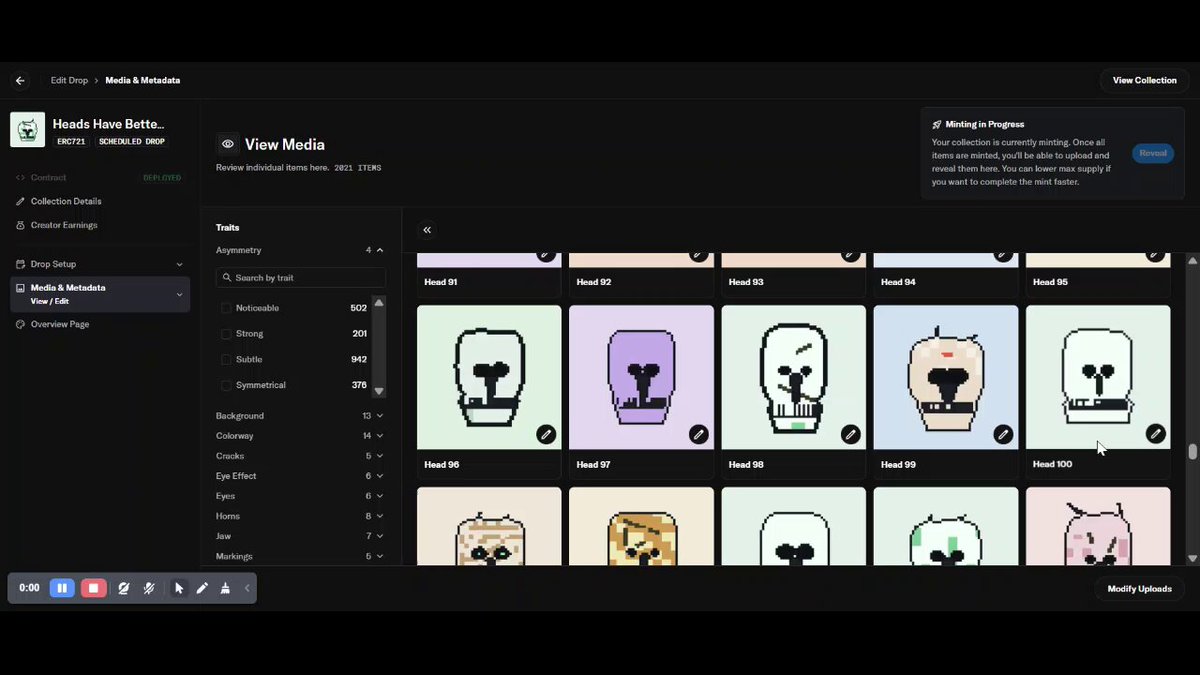Image resolution: width=1200 pixels, height=675 pixels.
Task: Click the pencil edit icon on Head 98
Action: 850,434
